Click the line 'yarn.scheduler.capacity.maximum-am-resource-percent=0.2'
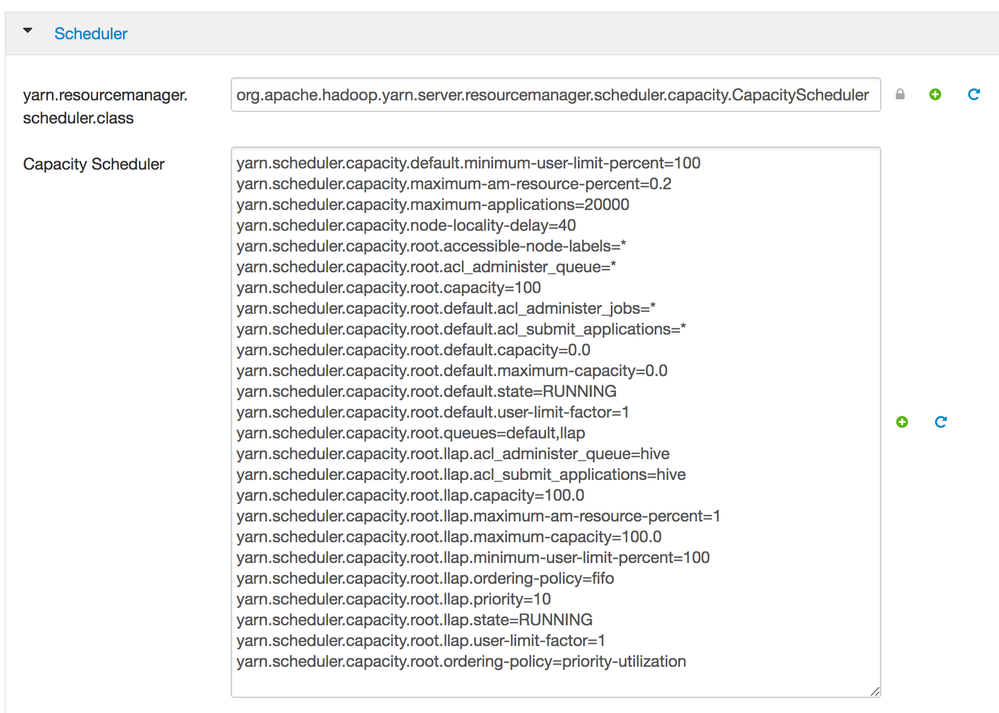 tap(454, 184)
